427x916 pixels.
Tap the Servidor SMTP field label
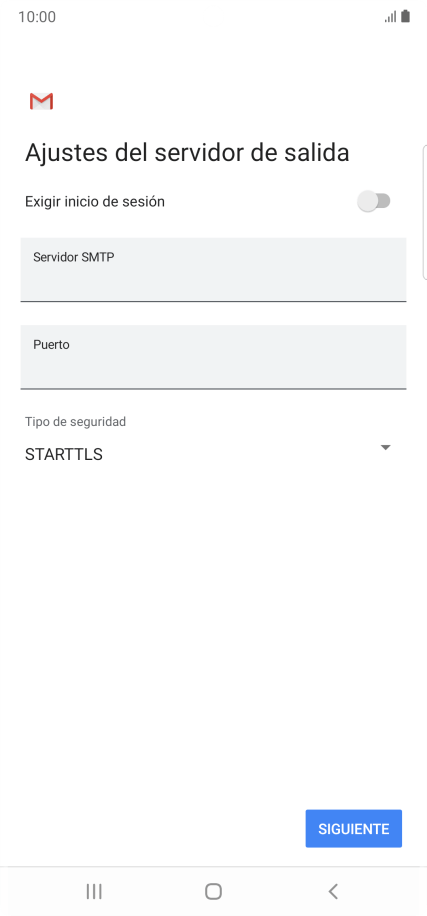coord(74,257)
